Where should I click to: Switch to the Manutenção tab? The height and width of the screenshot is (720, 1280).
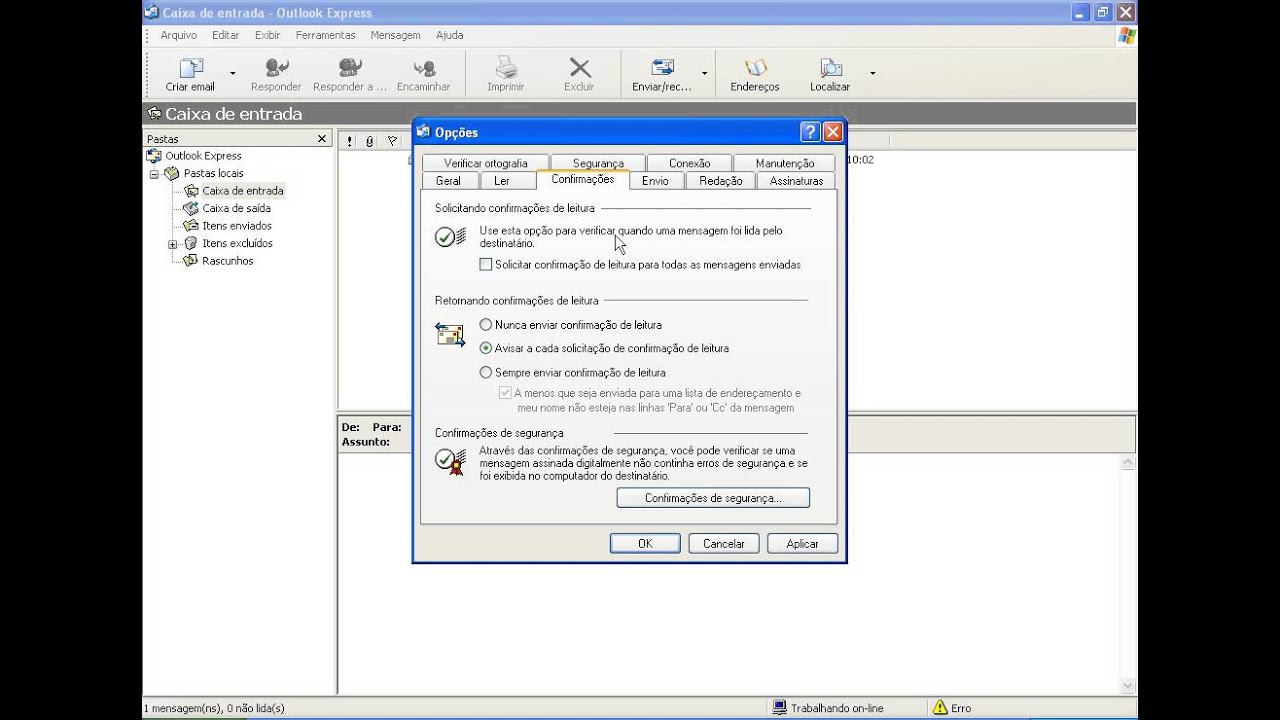click(785, 163)
